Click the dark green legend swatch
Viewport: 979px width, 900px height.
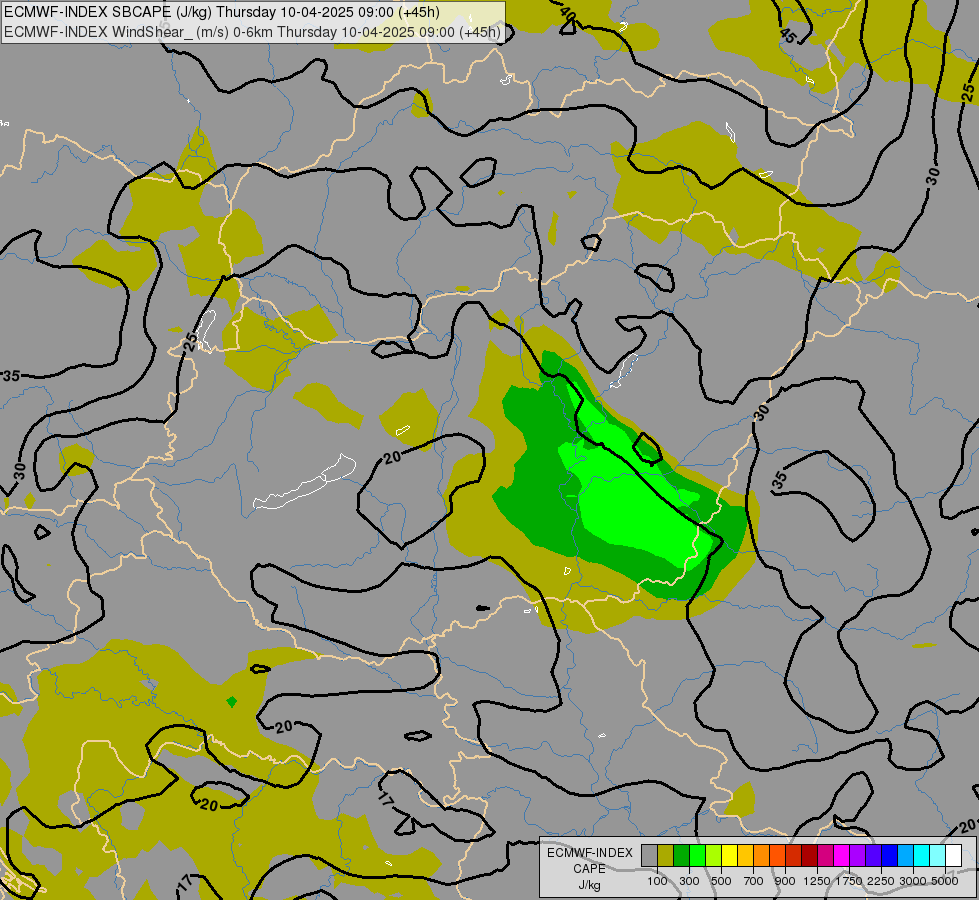point(682,856)
